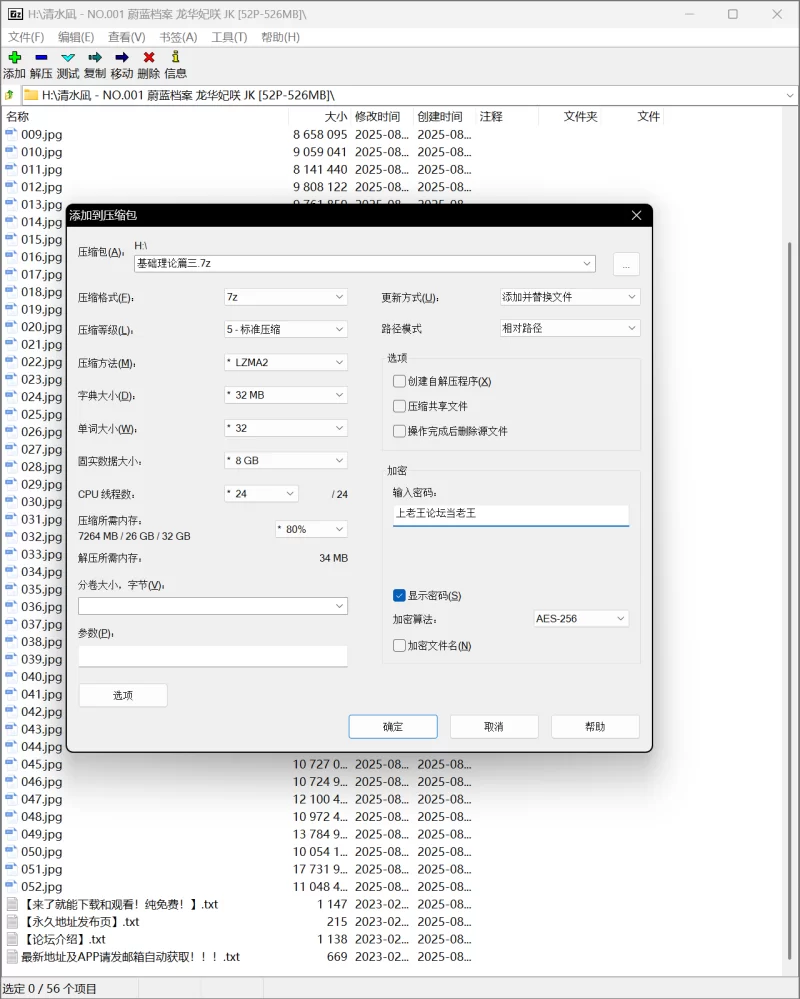800x999 pixels.
Task: Click the up-folder icon beside address bar
Action: coord(10,95)
